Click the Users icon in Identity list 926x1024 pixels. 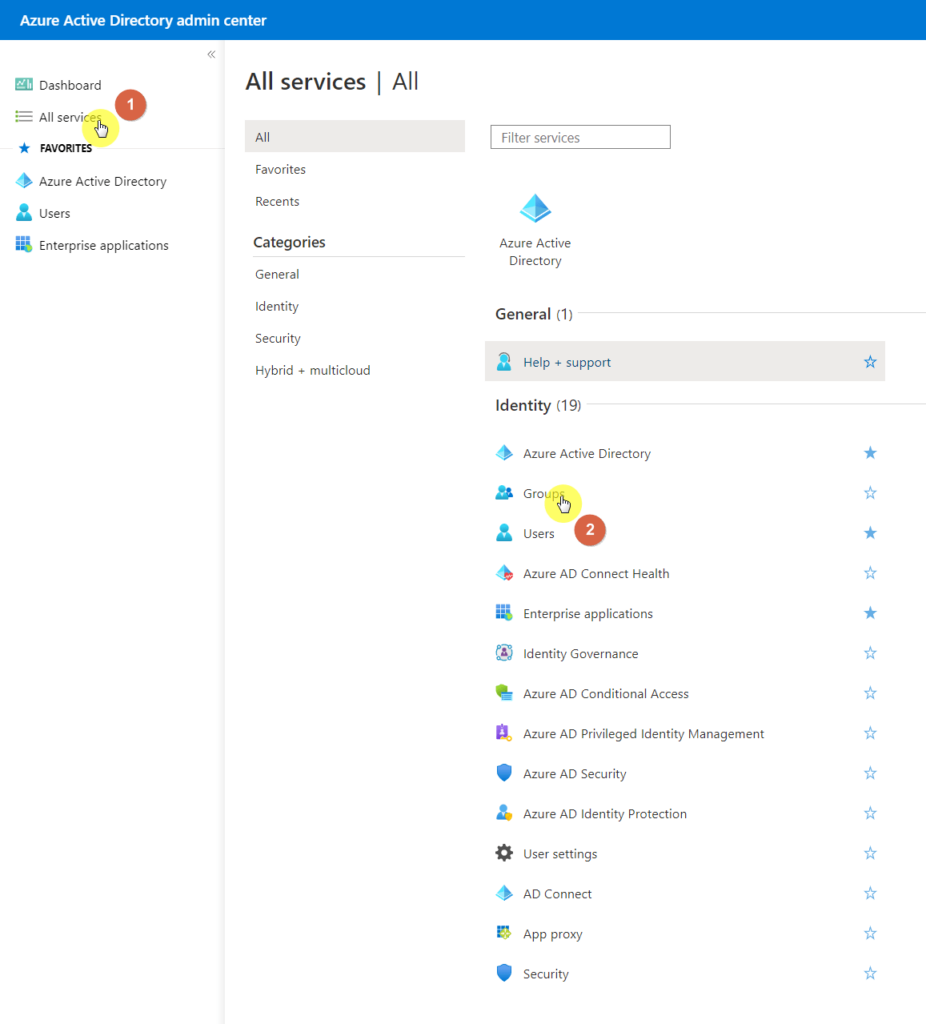[x=504, y=533]
